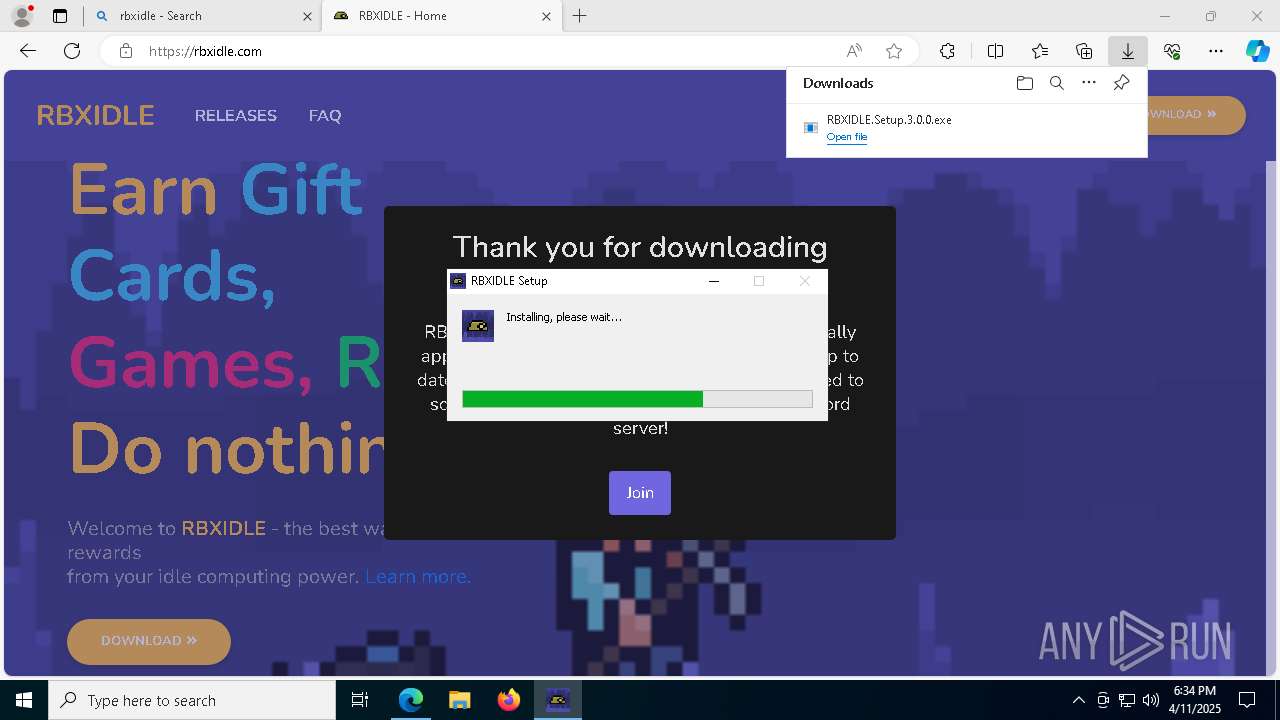Screen dimensions: 1280x720
Task: Open Edge Settings and more menu
Action: click(1216, 51)
